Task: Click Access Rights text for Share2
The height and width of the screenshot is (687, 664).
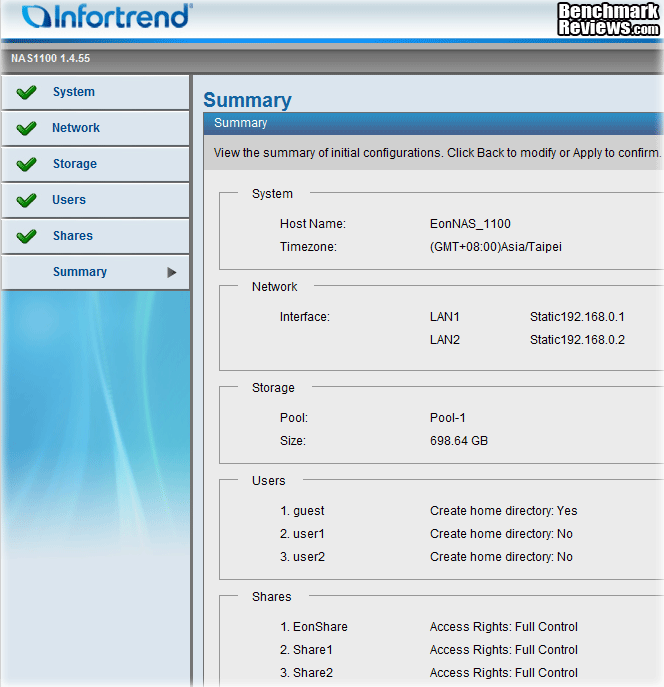Action: [x=504, y=673]
